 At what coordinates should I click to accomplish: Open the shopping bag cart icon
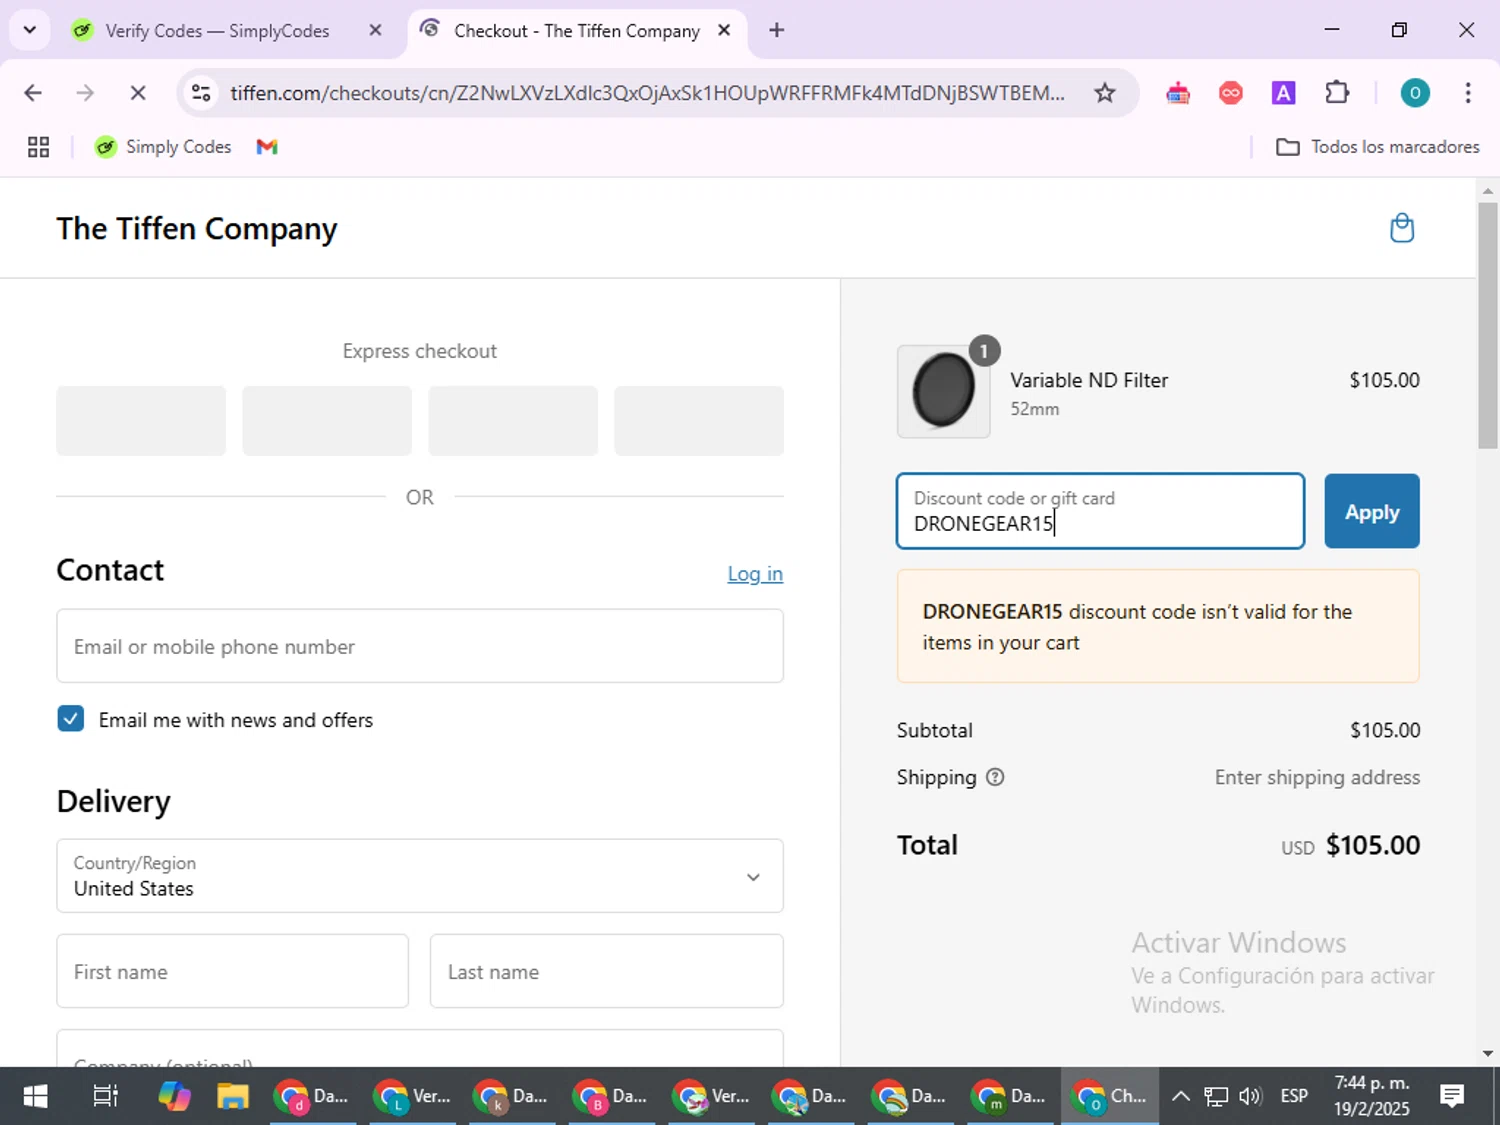[1402, 228]
